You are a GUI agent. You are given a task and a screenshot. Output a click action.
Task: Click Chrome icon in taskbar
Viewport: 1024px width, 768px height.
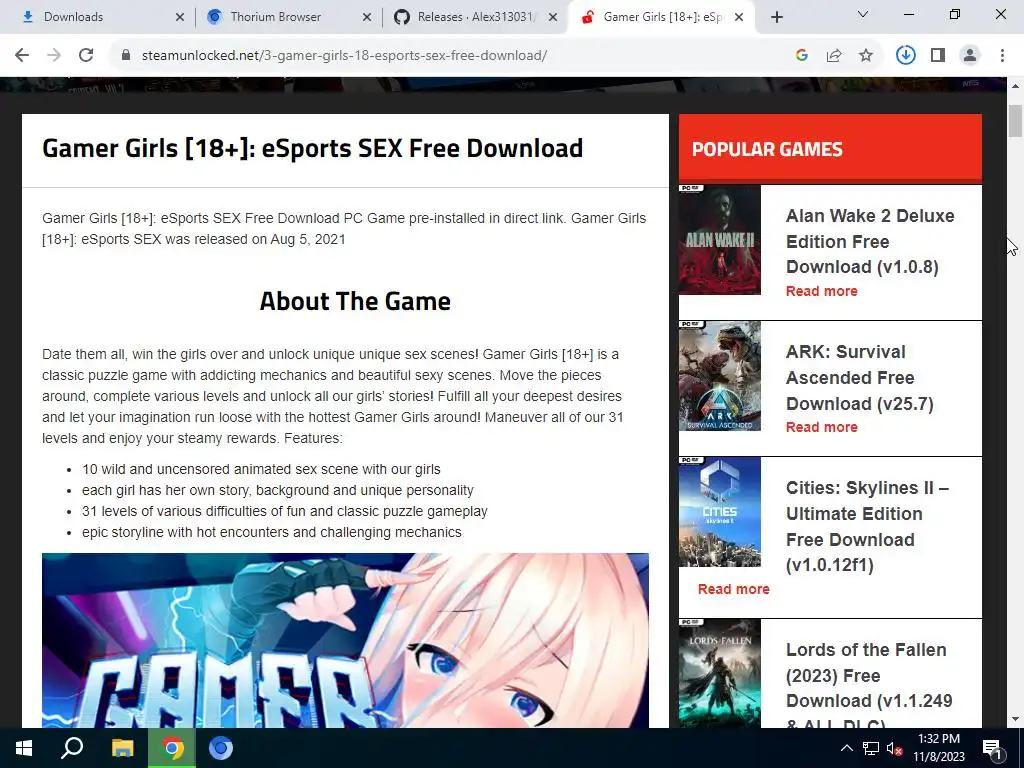click(x=172, y=748)
